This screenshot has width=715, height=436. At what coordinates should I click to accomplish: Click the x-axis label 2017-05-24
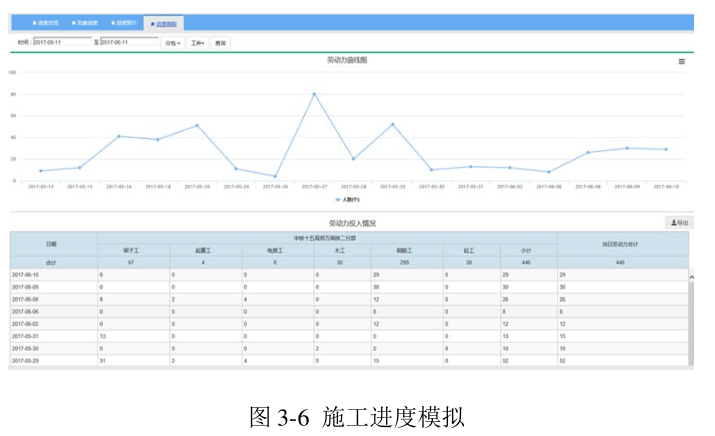pyautogui.click(x=236, y=187)
